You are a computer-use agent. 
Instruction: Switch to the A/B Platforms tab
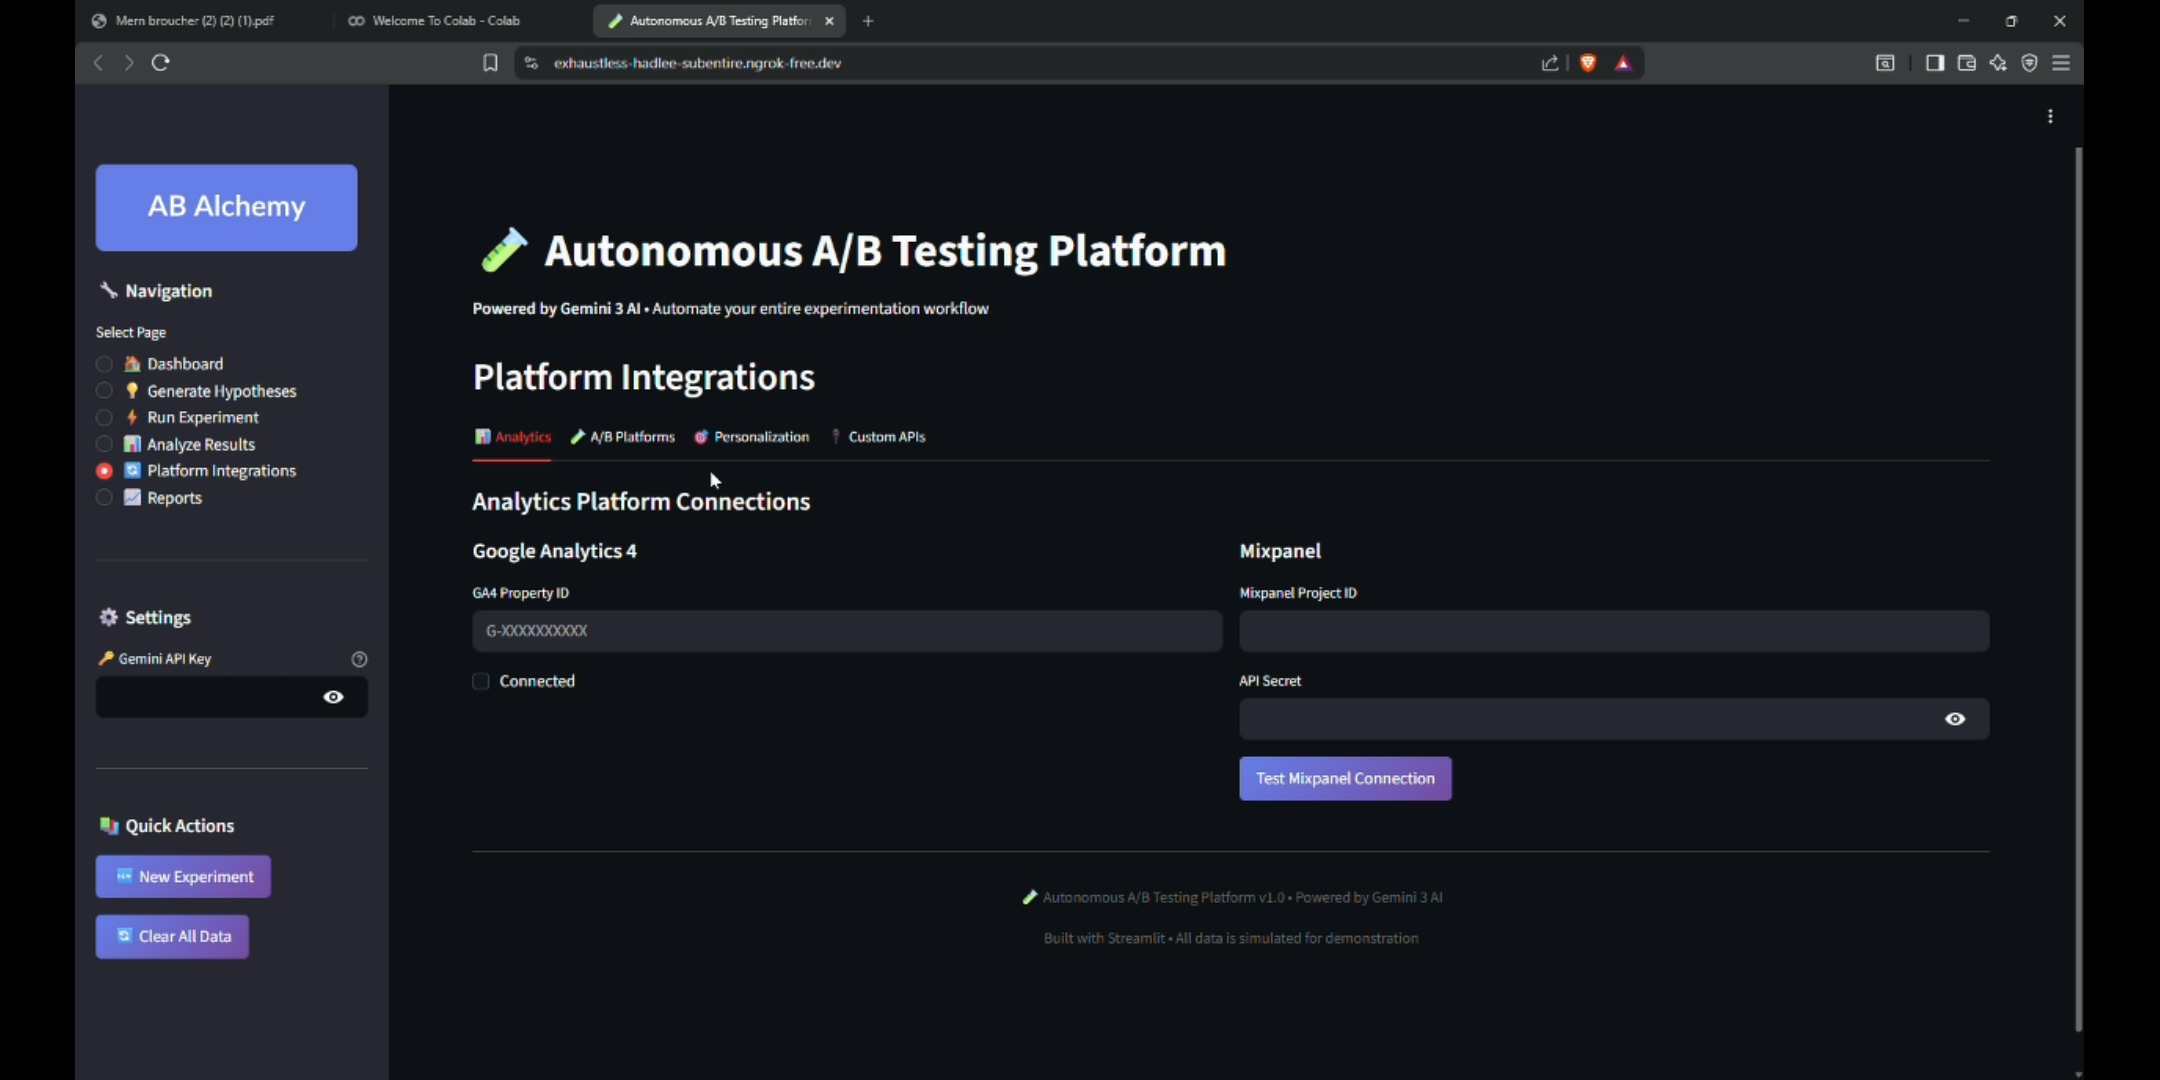pos(622,437)
